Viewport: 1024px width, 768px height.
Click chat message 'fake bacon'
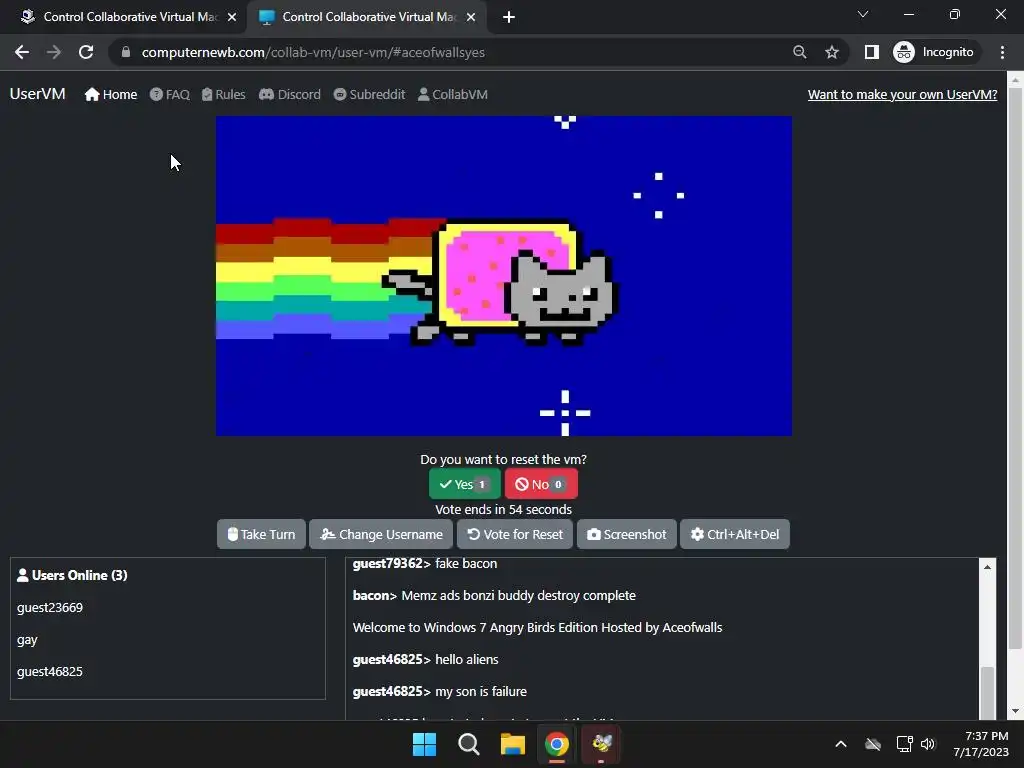pos(466,564)
